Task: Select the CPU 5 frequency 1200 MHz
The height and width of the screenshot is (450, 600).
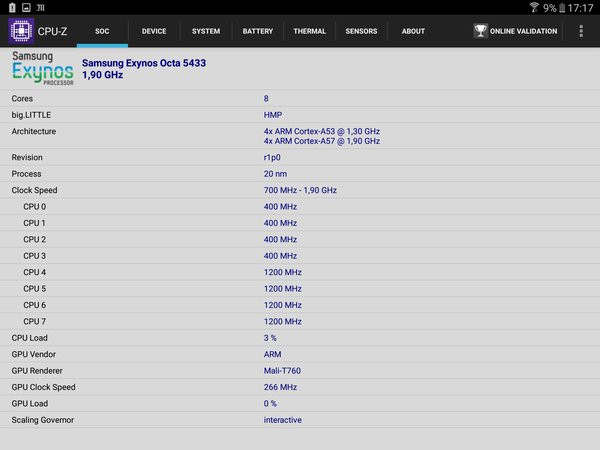Action: (283, 289)
